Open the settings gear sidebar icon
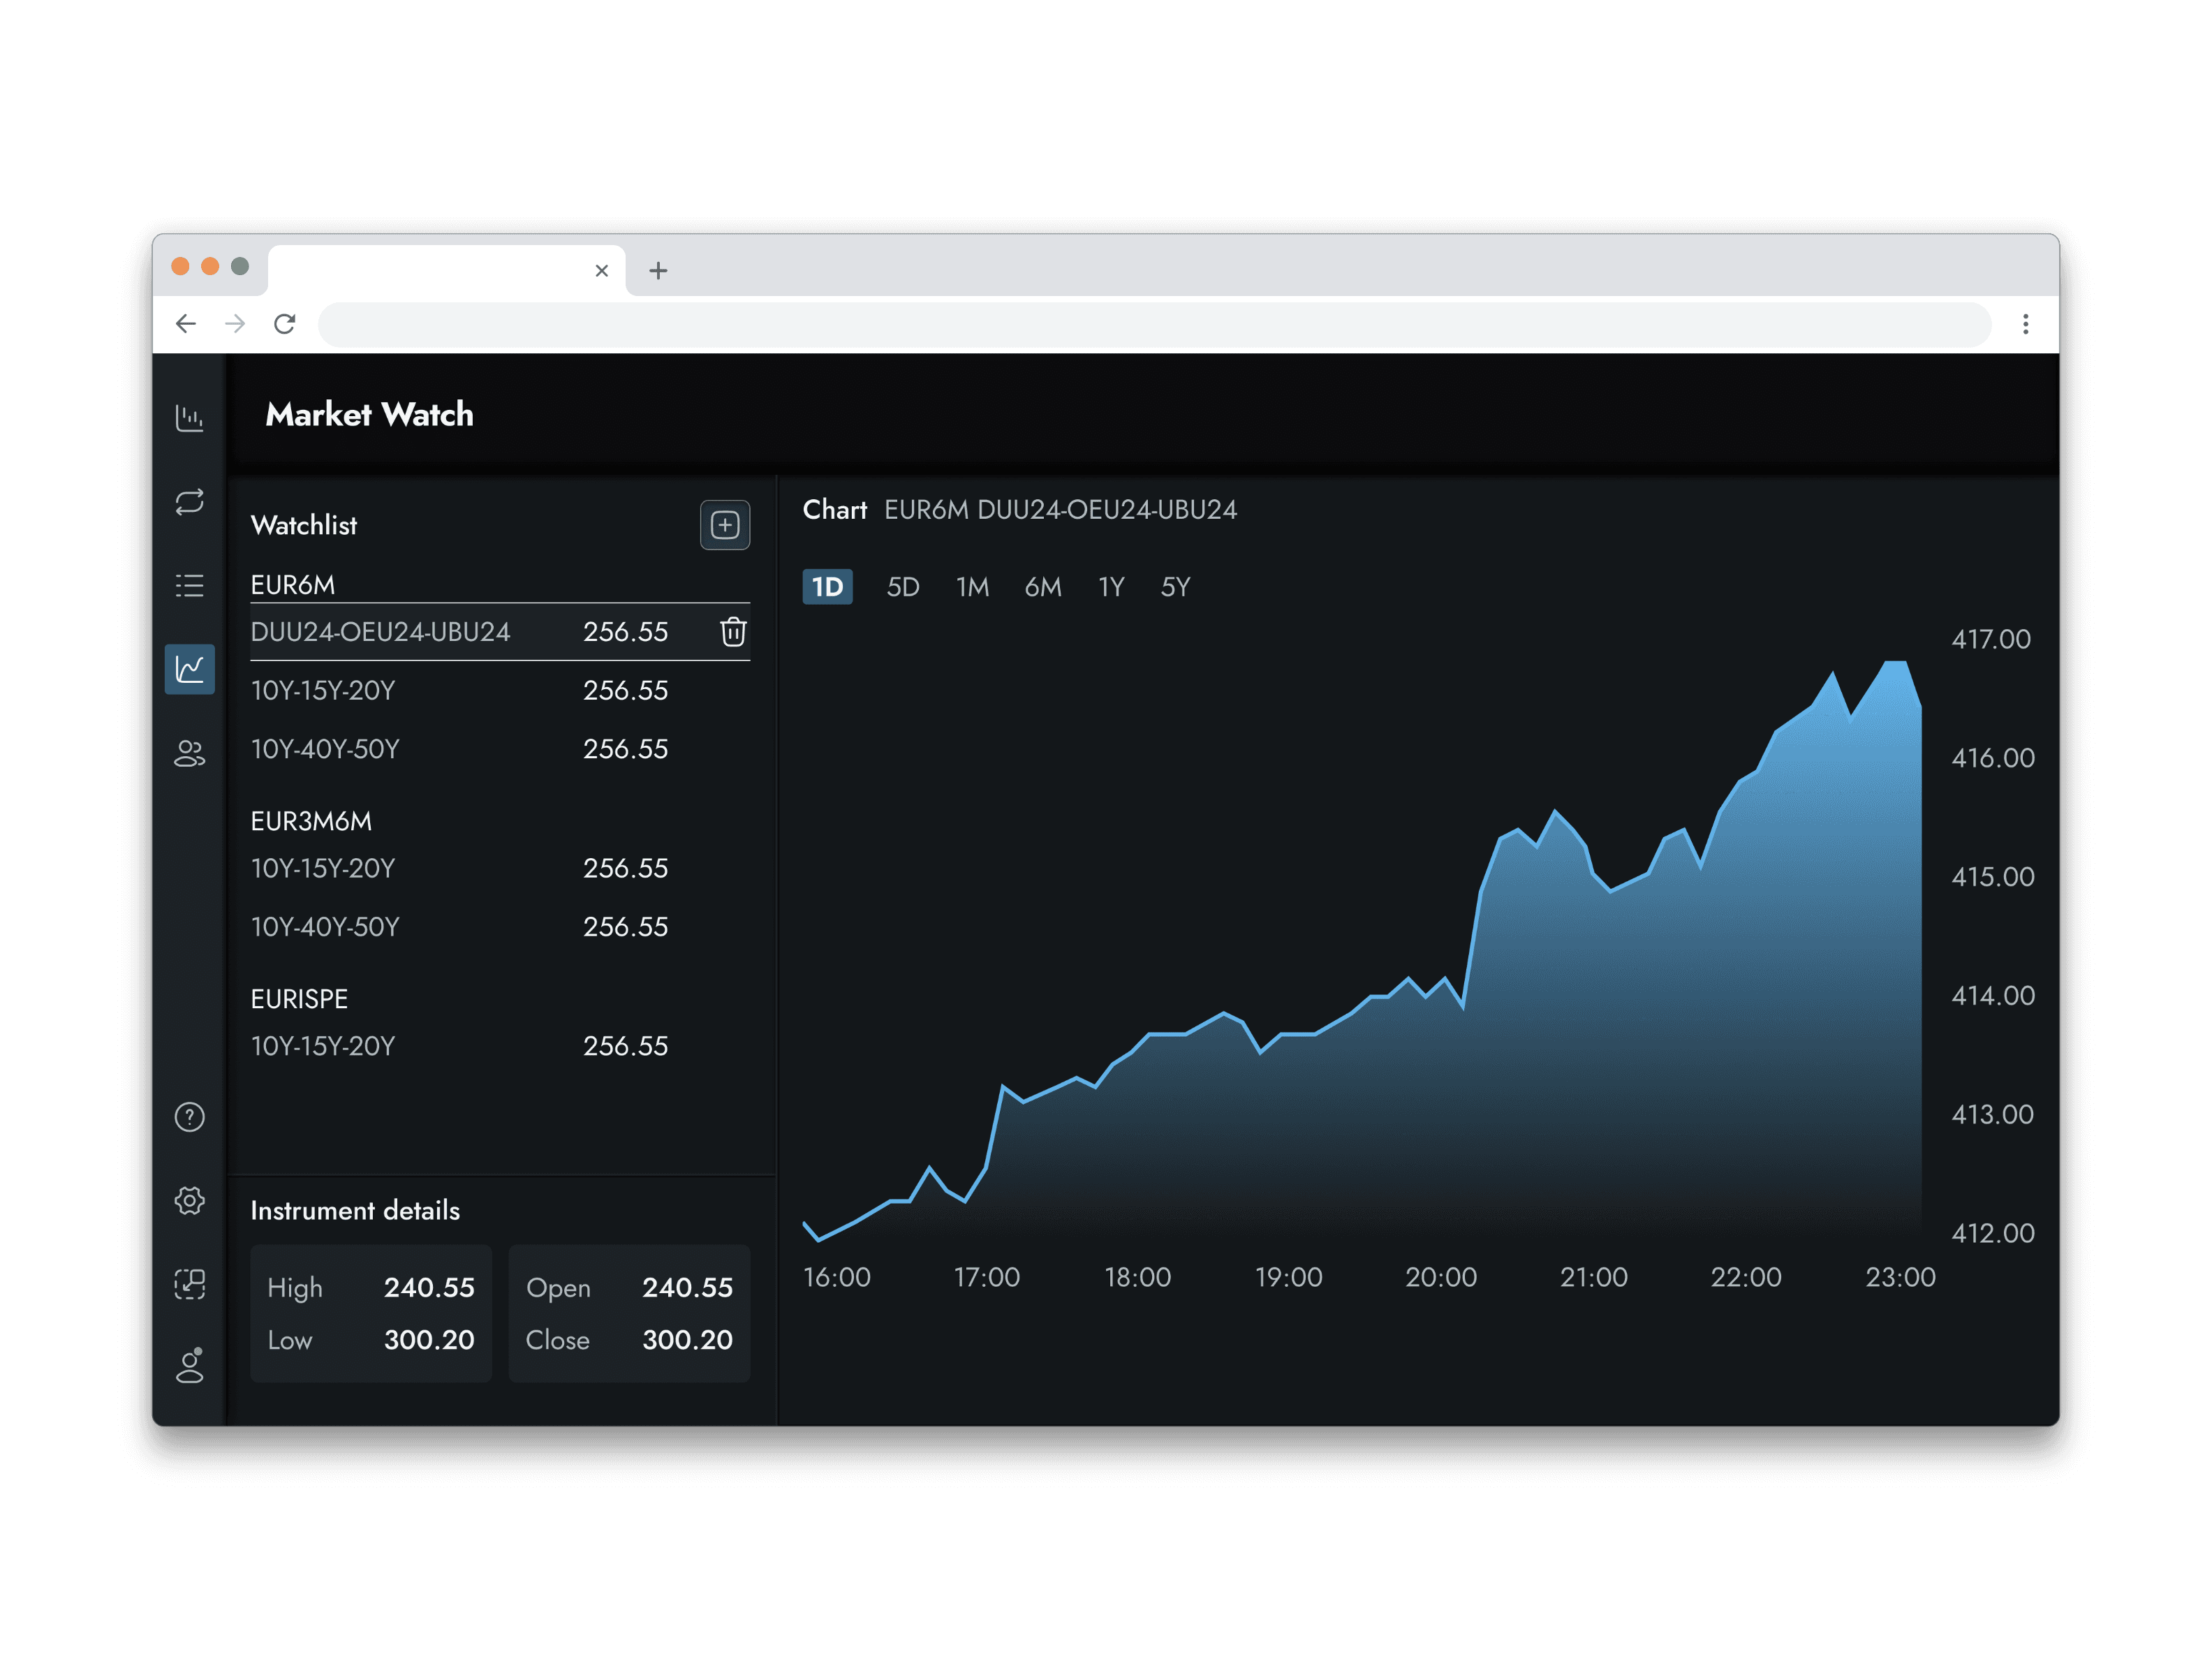 pos(189,1200)
